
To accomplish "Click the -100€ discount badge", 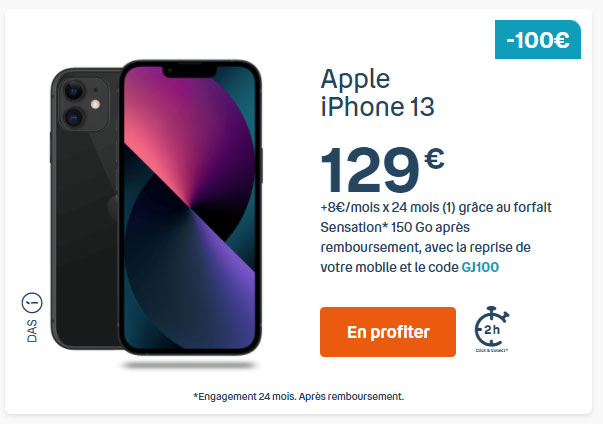I will point(538,40).
